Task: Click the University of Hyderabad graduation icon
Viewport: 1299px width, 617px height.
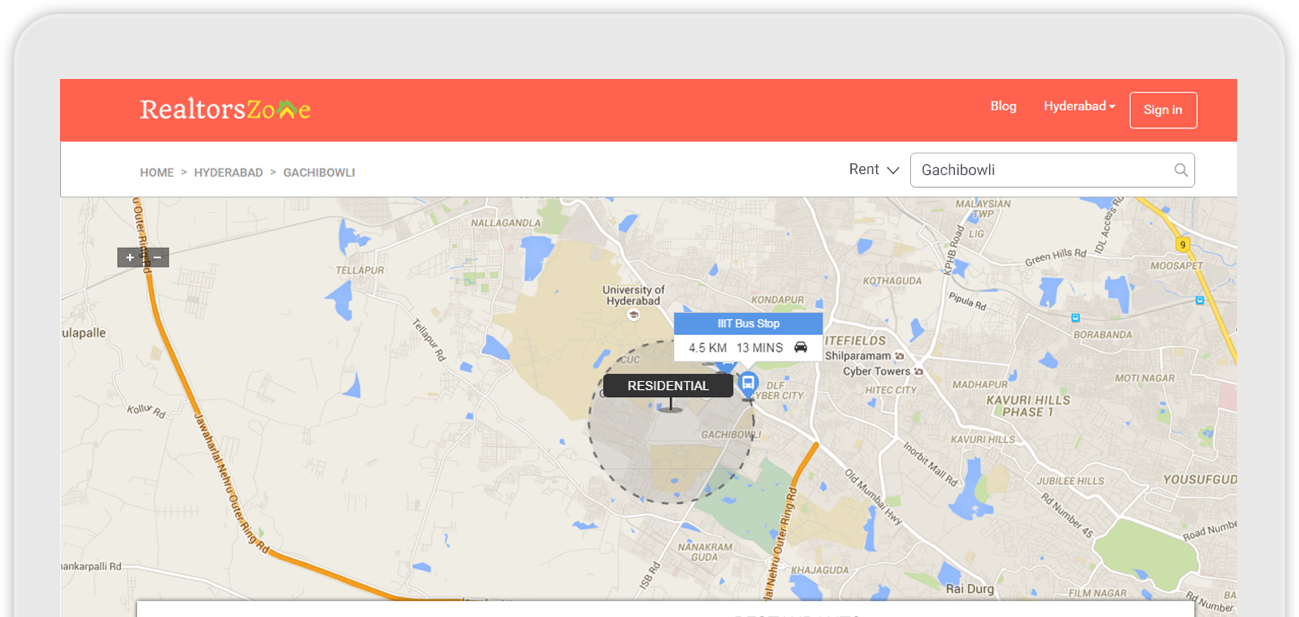Action: 633,314
